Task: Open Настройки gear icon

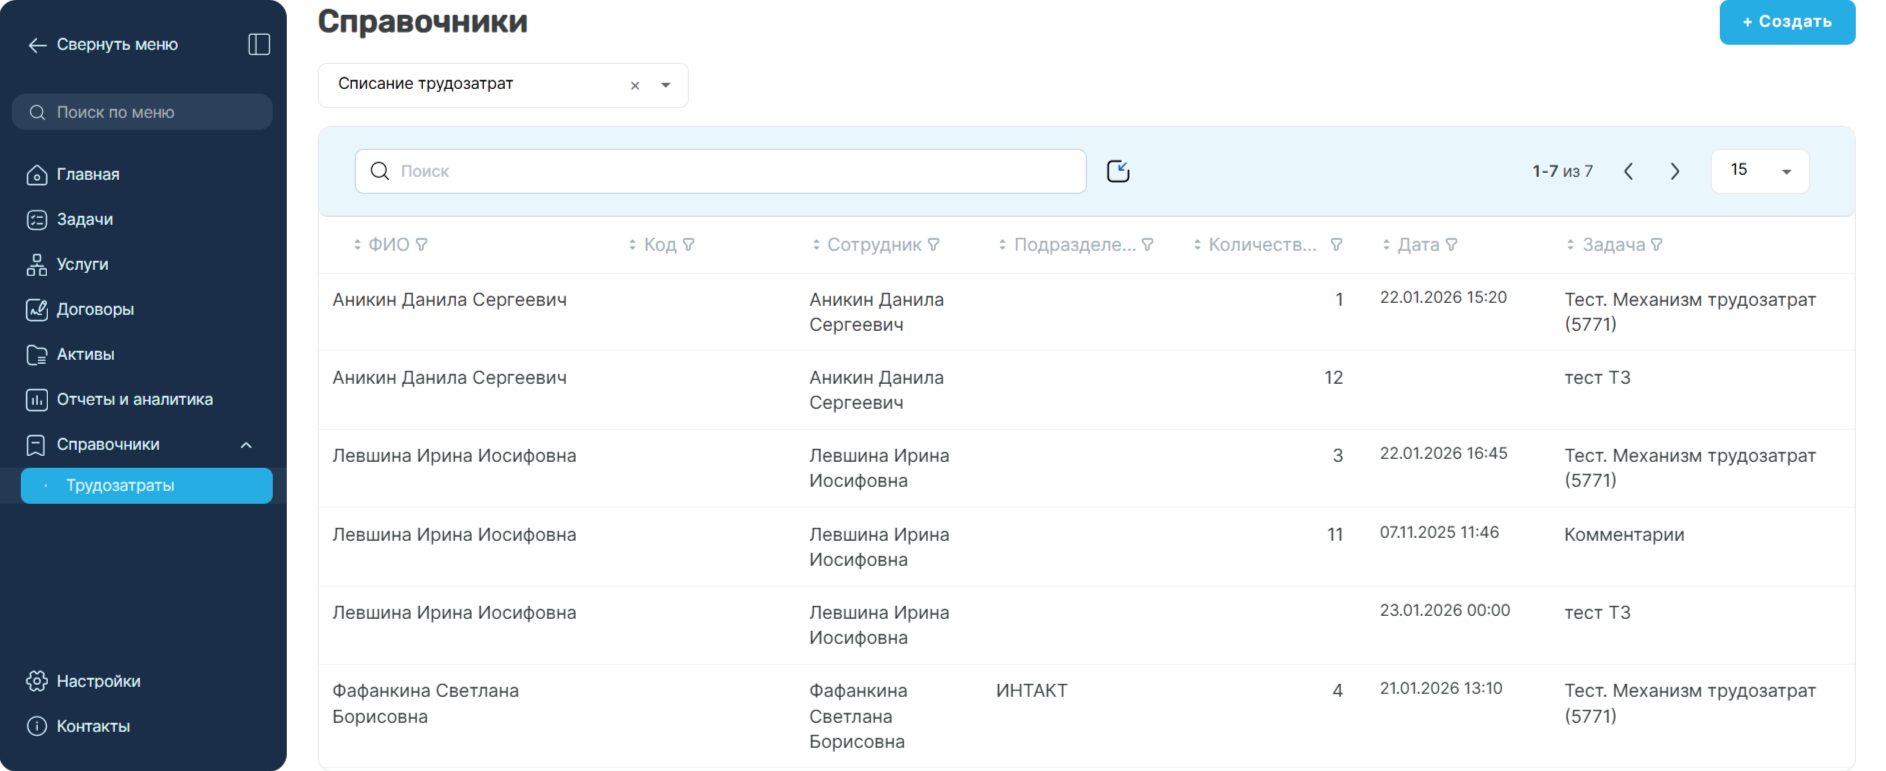Action: coord(37,681)
